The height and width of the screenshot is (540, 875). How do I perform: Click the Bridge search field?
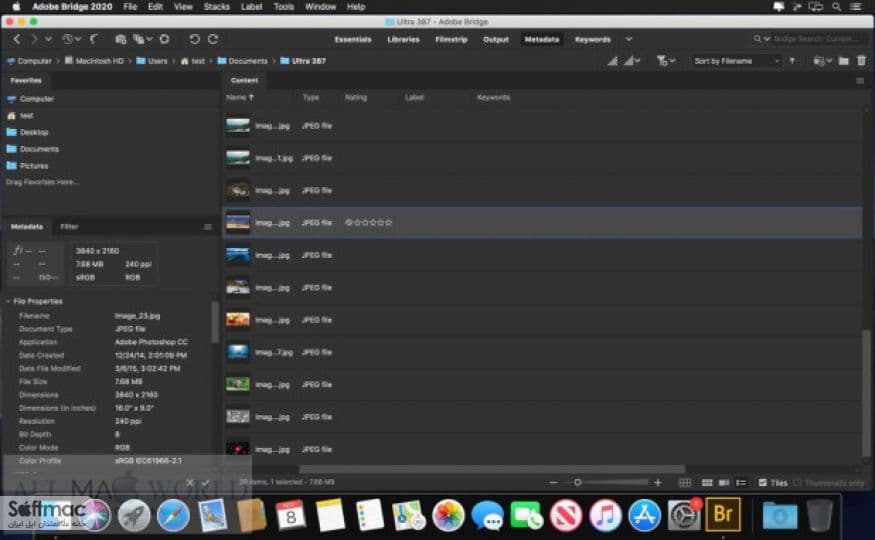(816, 39)
